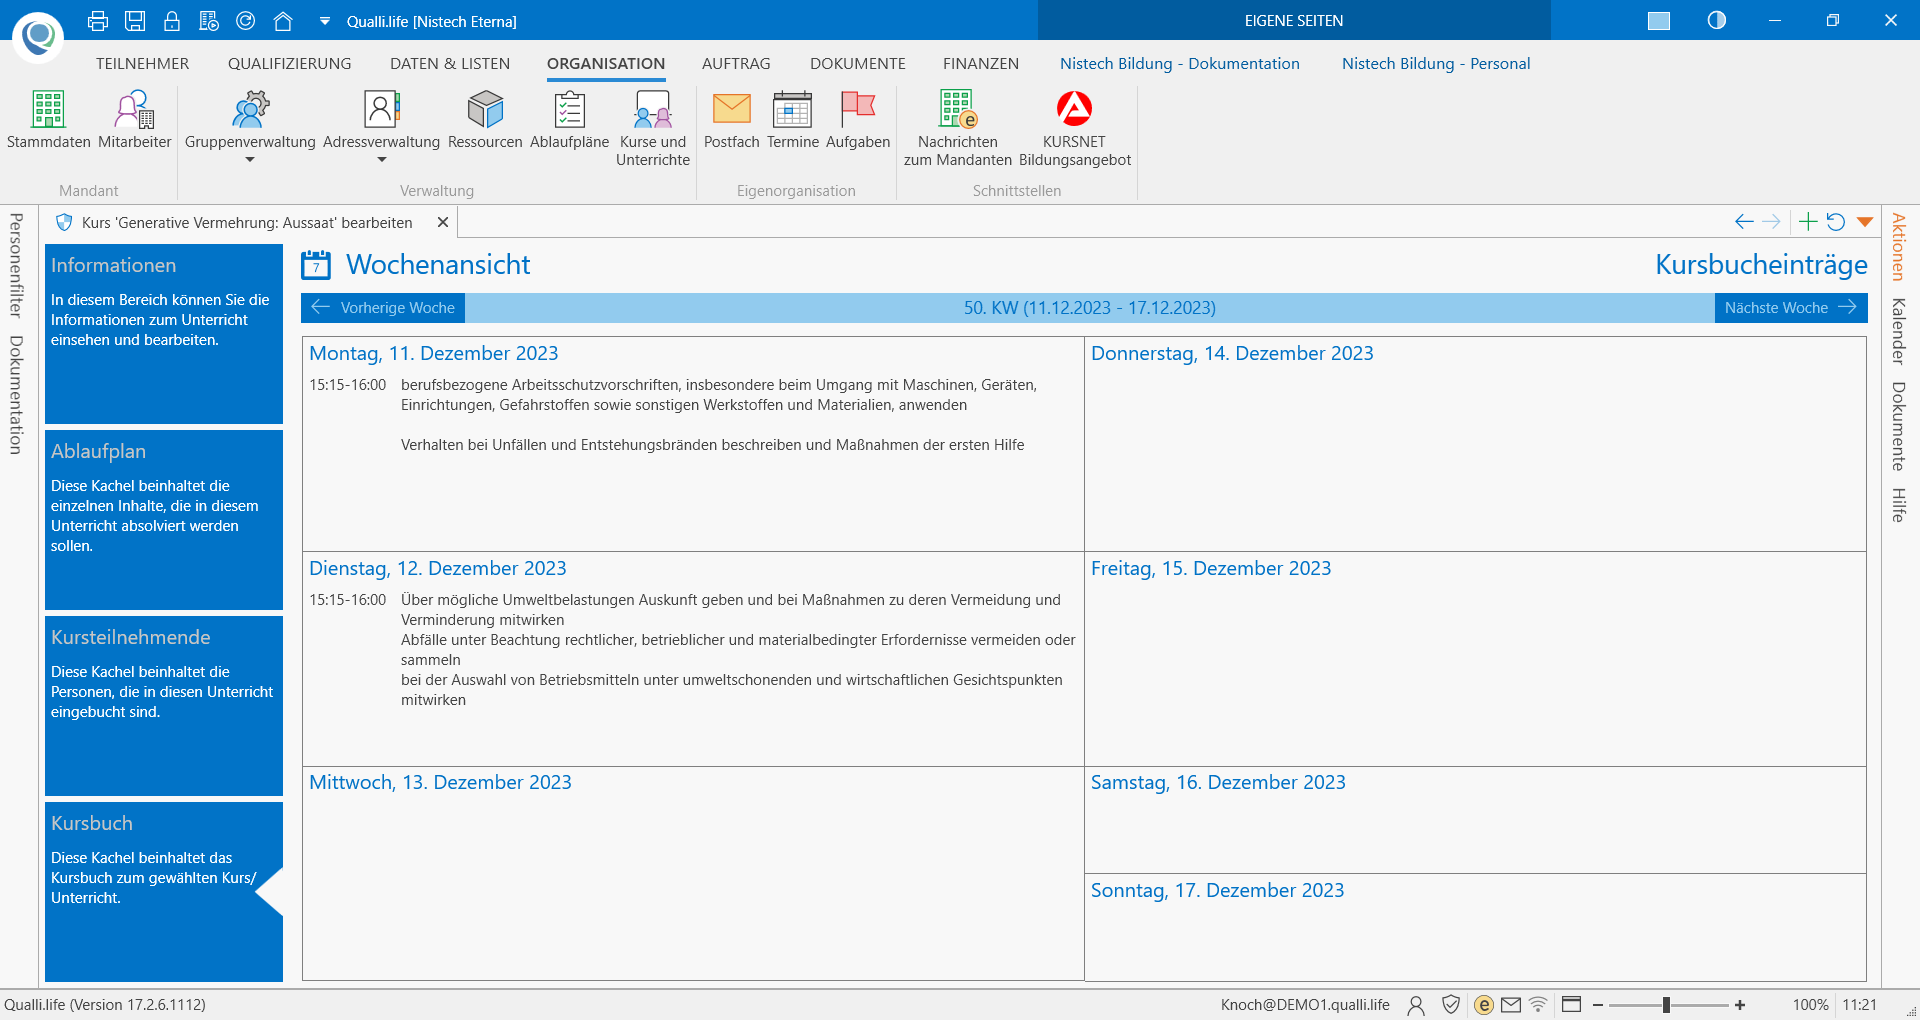Screen dimensions: 1920x1020
Task: Adjust the zoom slider in status bar
Action: (1666, 1005)
